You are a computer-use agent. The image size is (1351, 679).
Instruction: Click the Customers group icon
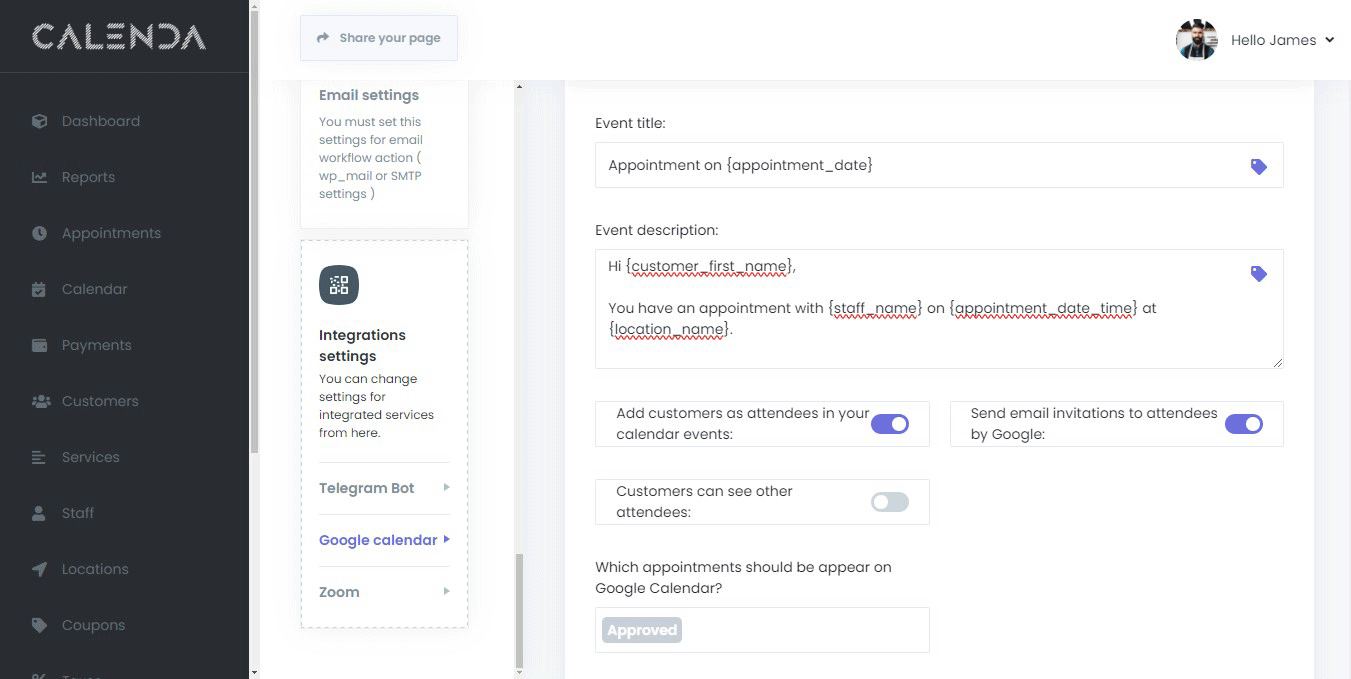point(40,401)
